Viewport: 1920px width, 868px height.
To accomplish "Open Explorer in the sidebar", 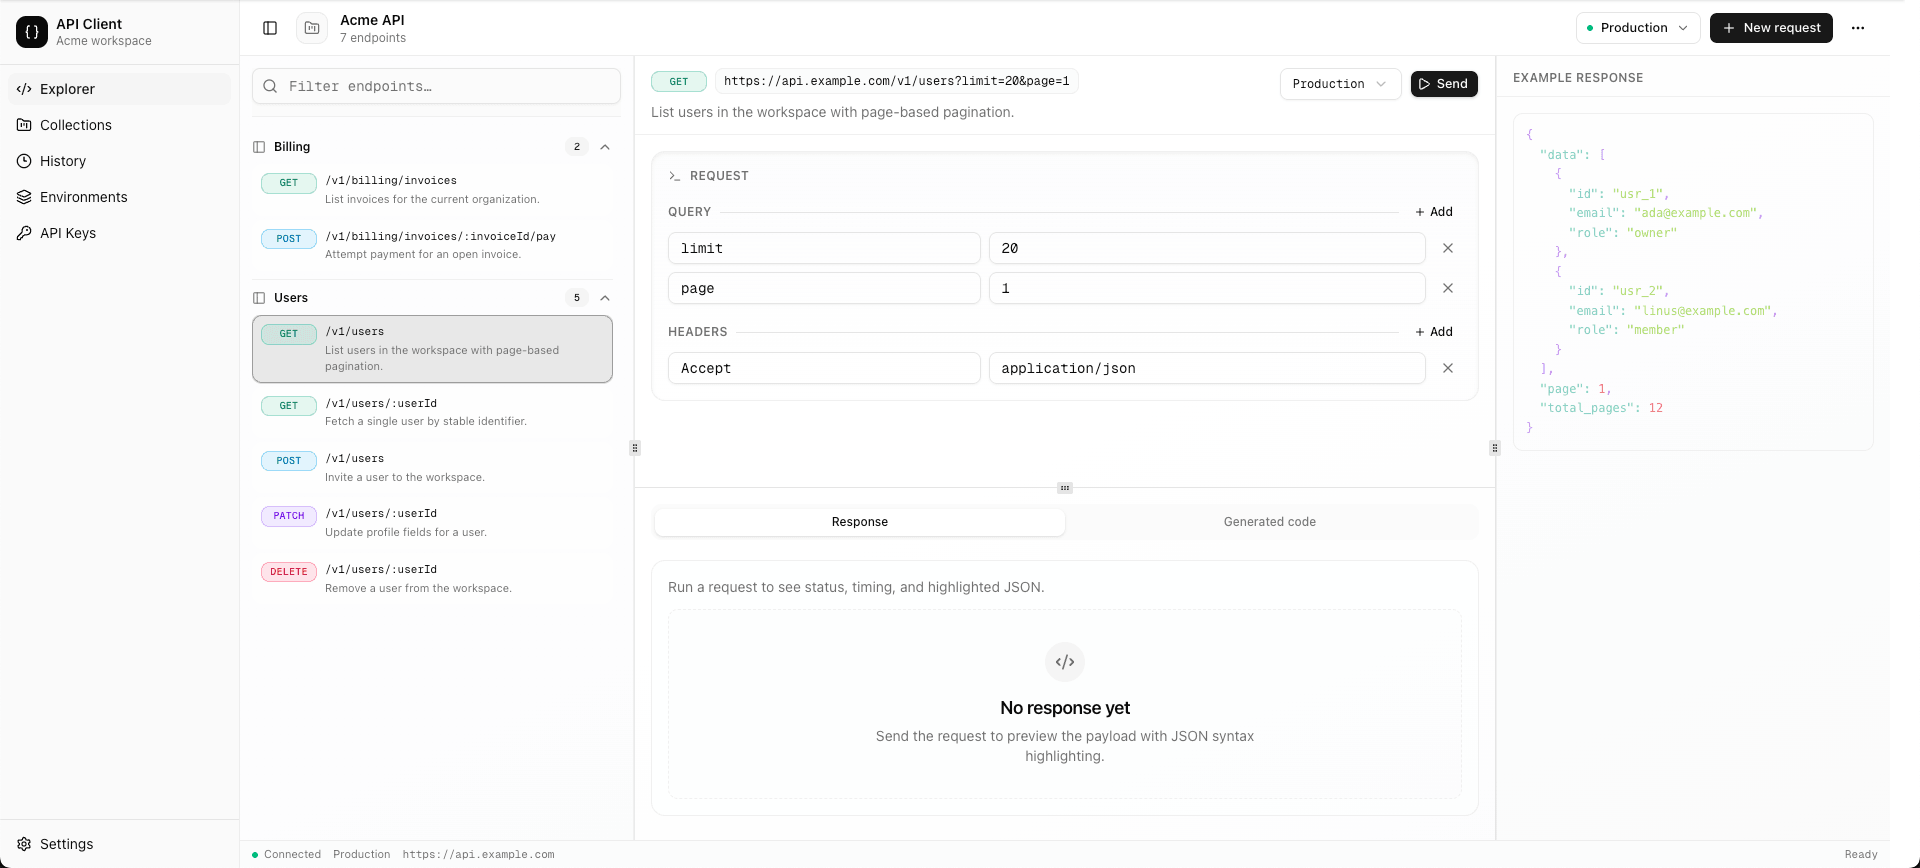I will click(x=119, y=89).
